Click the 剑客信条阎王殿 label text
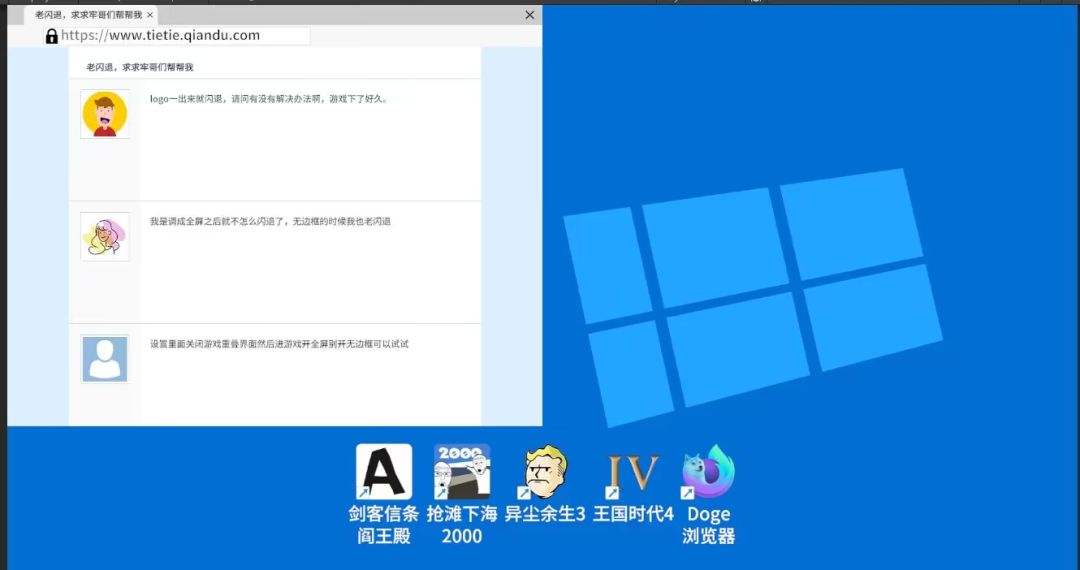1080x570 pixels. [384, 525]
